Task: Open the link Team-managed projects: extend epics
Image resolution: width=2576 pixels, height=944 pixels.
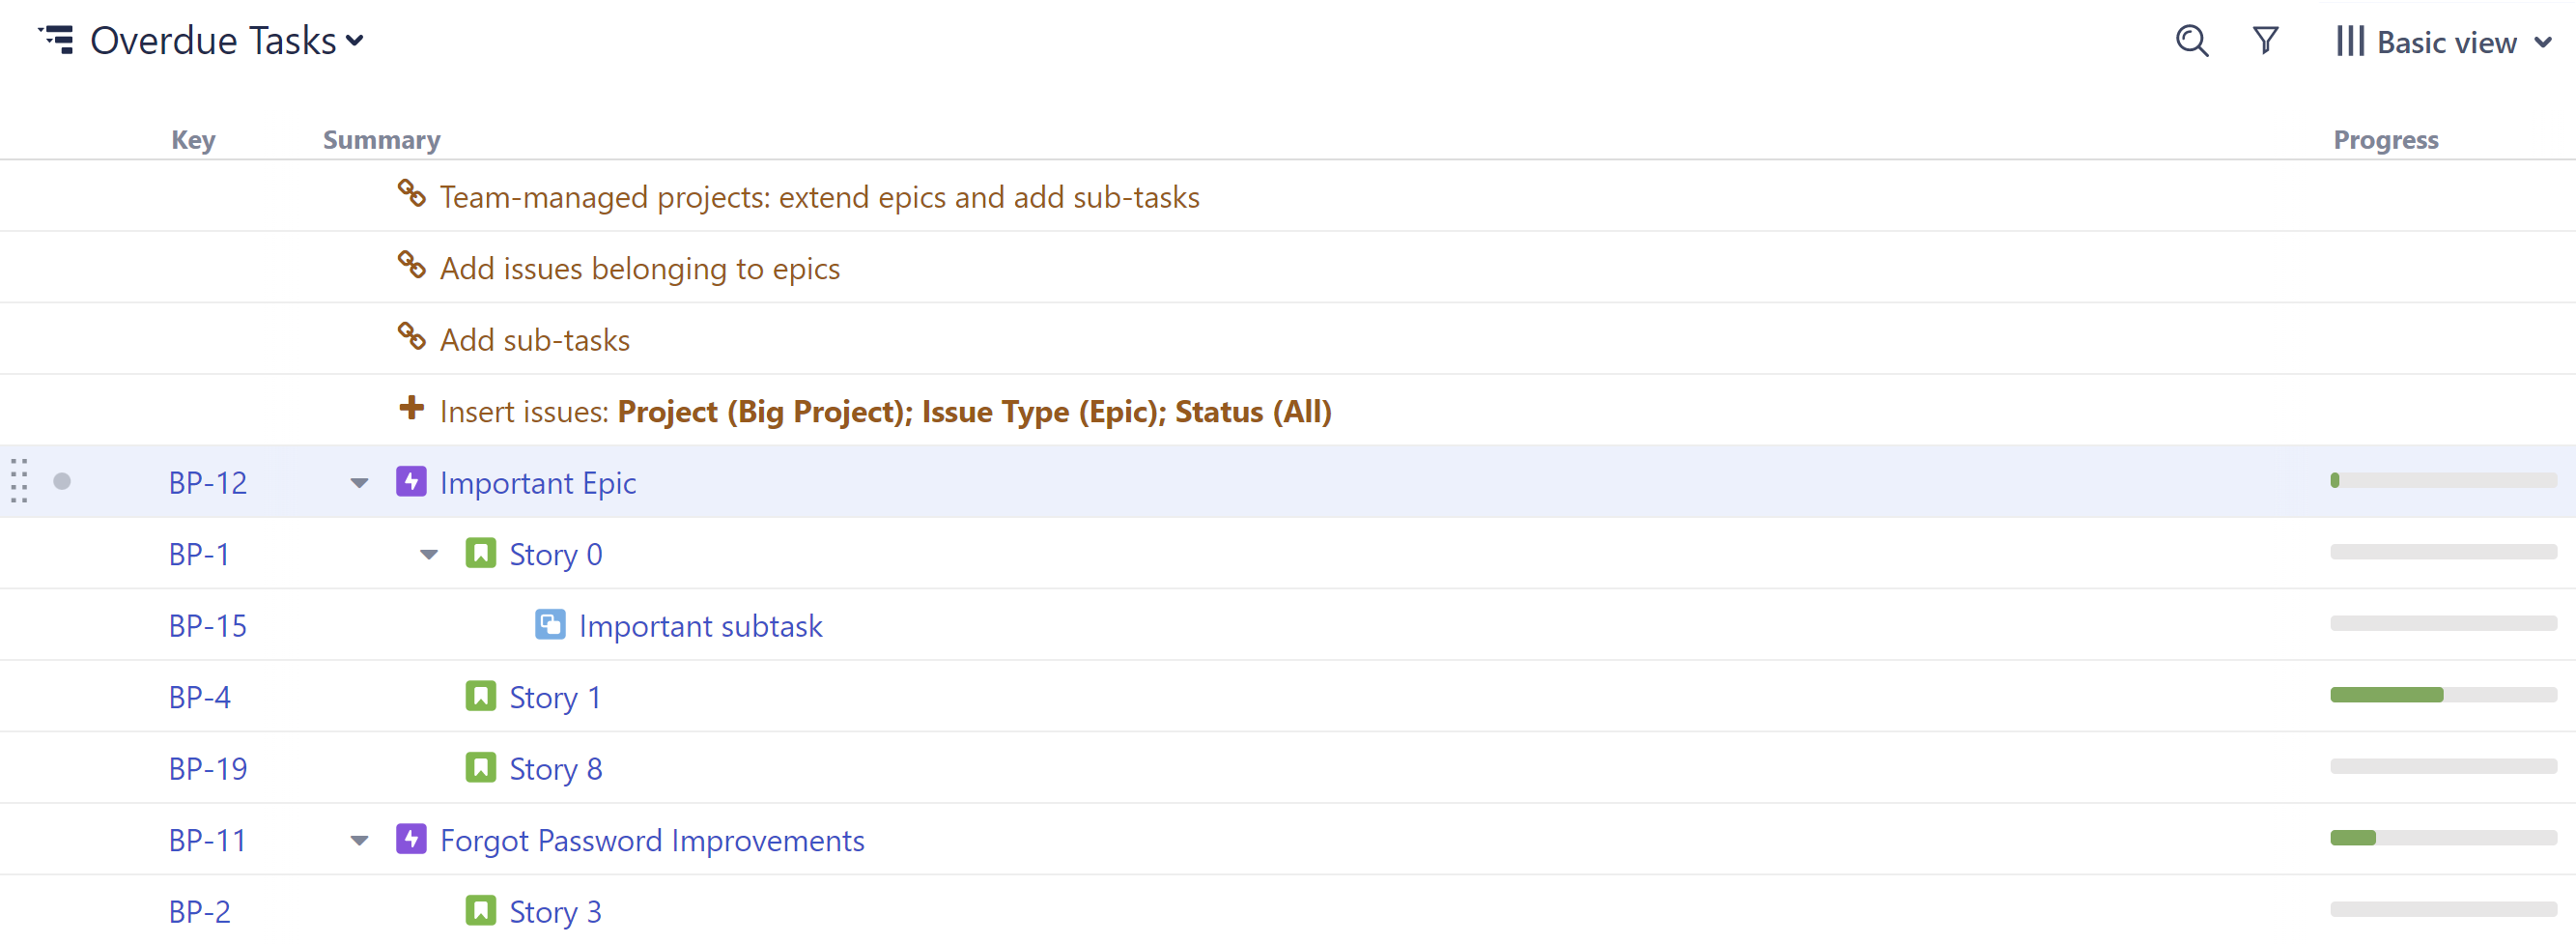Action: [x=819, y=196]
